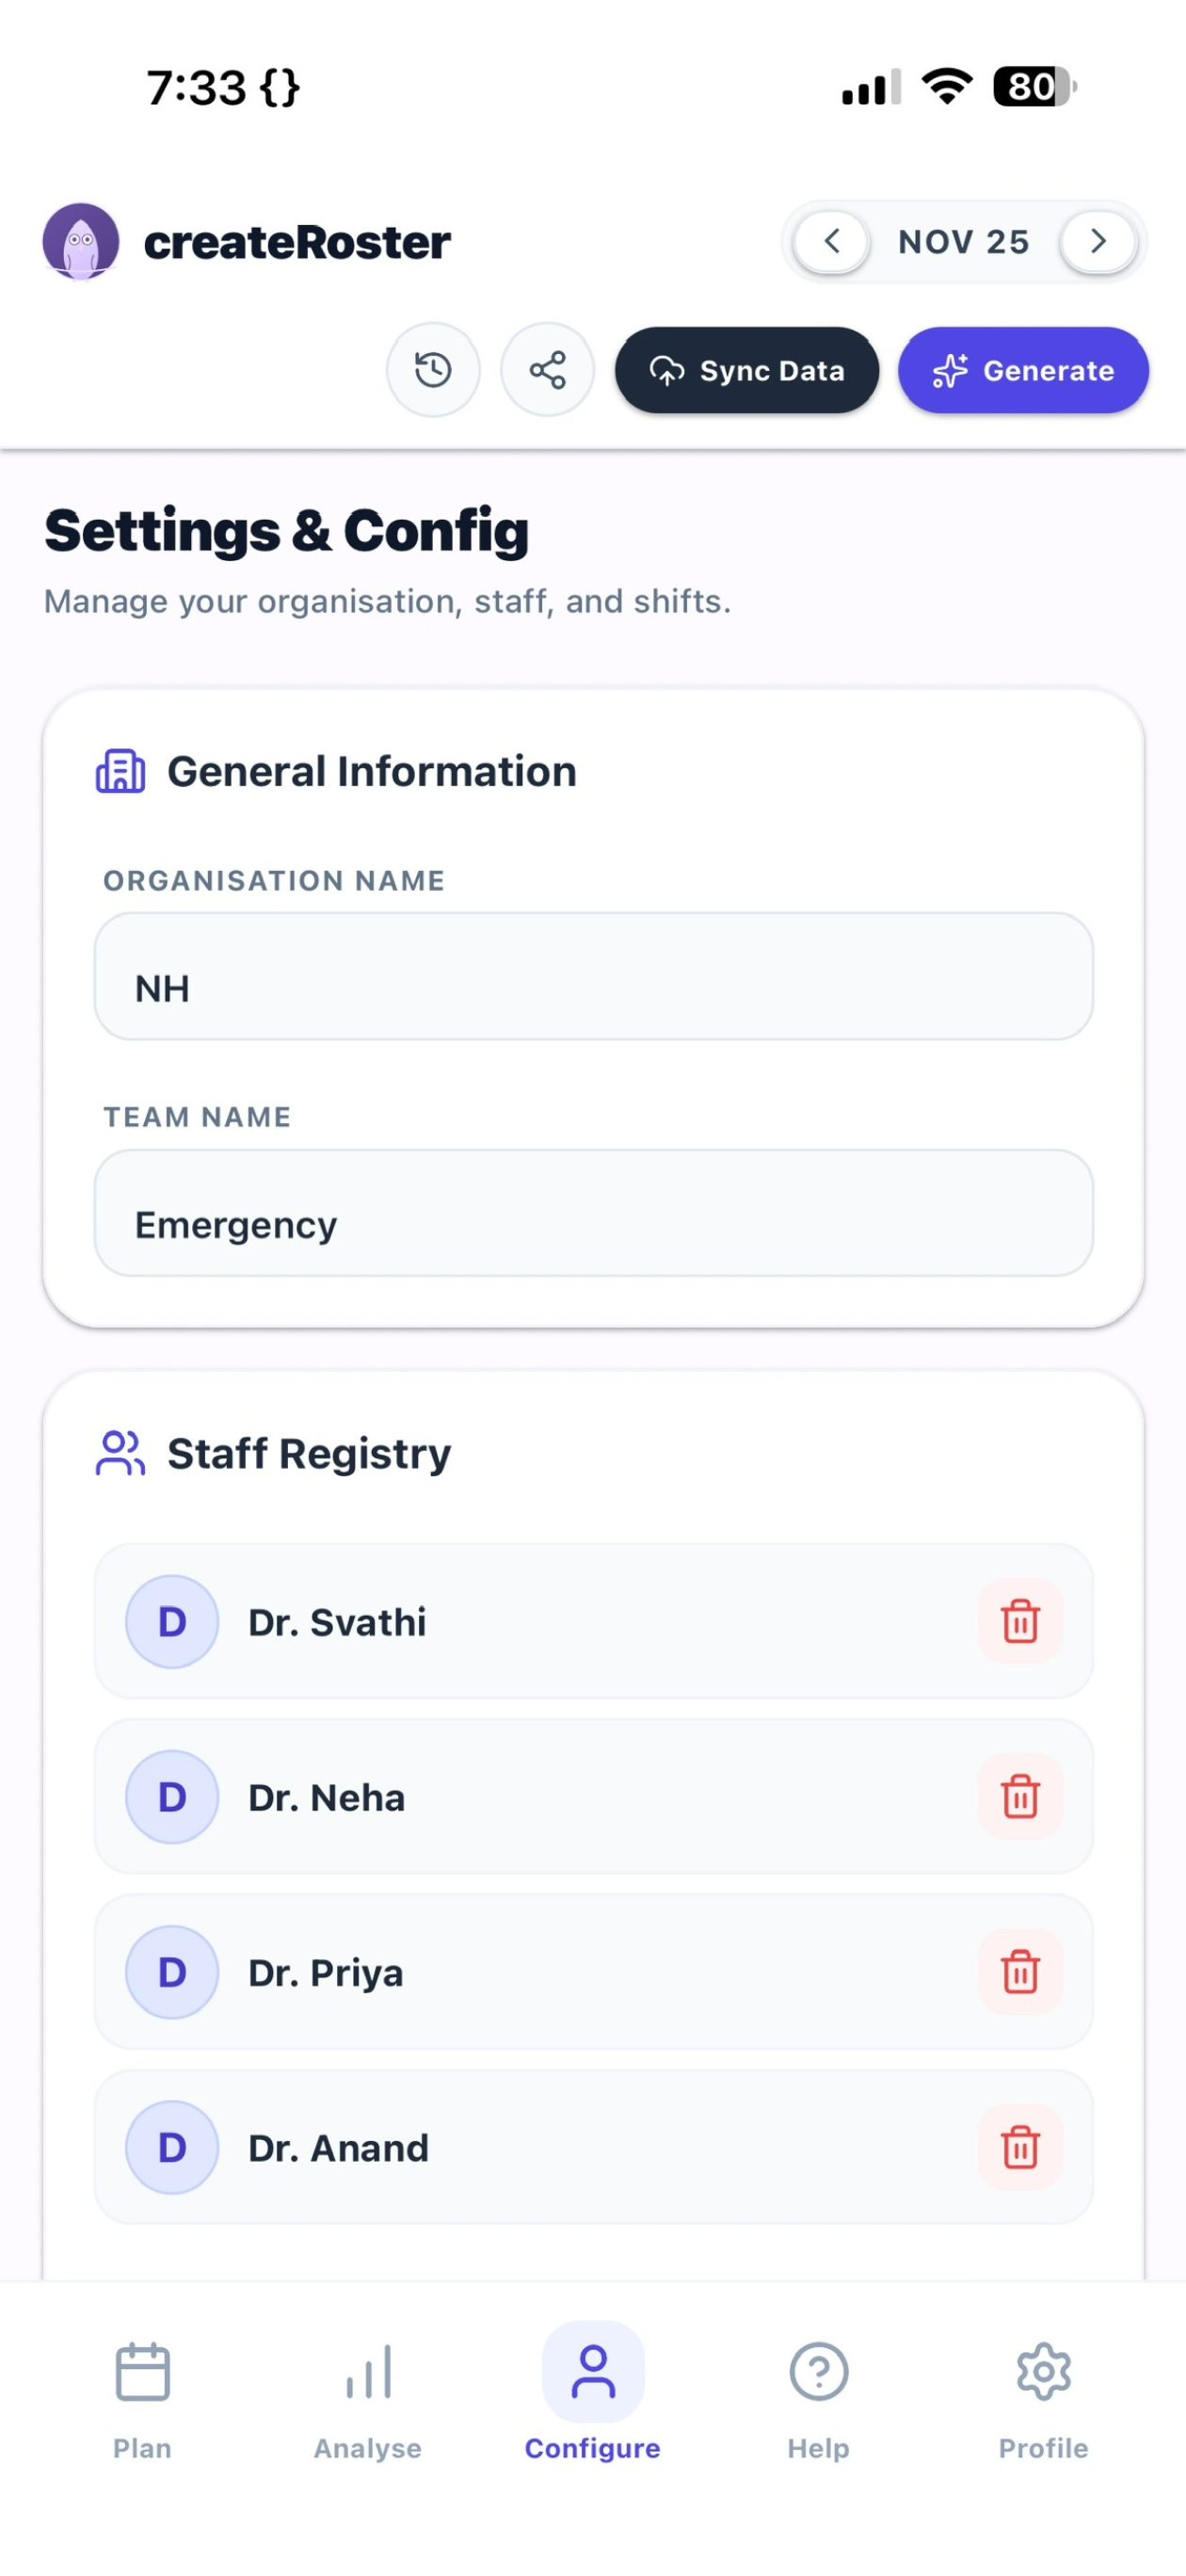Tap the Dr. Svathi avatar circle

(x=172, y=1621)
